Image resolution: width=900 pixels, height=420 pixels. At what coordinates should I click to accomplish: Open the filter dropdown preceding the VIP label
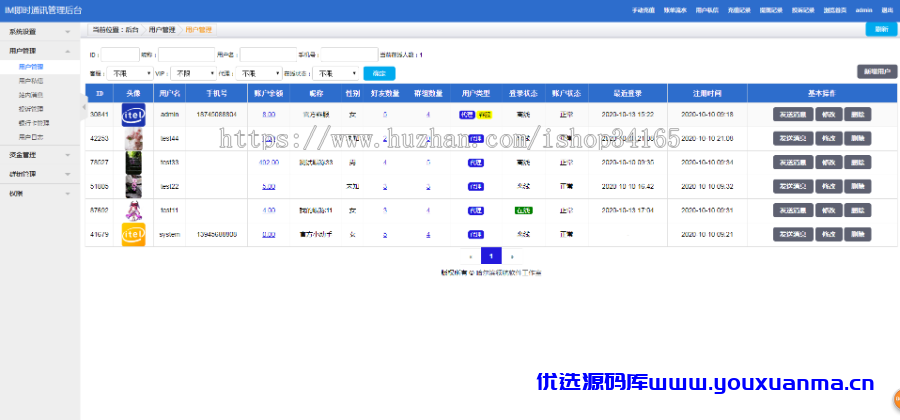[130, 73]
